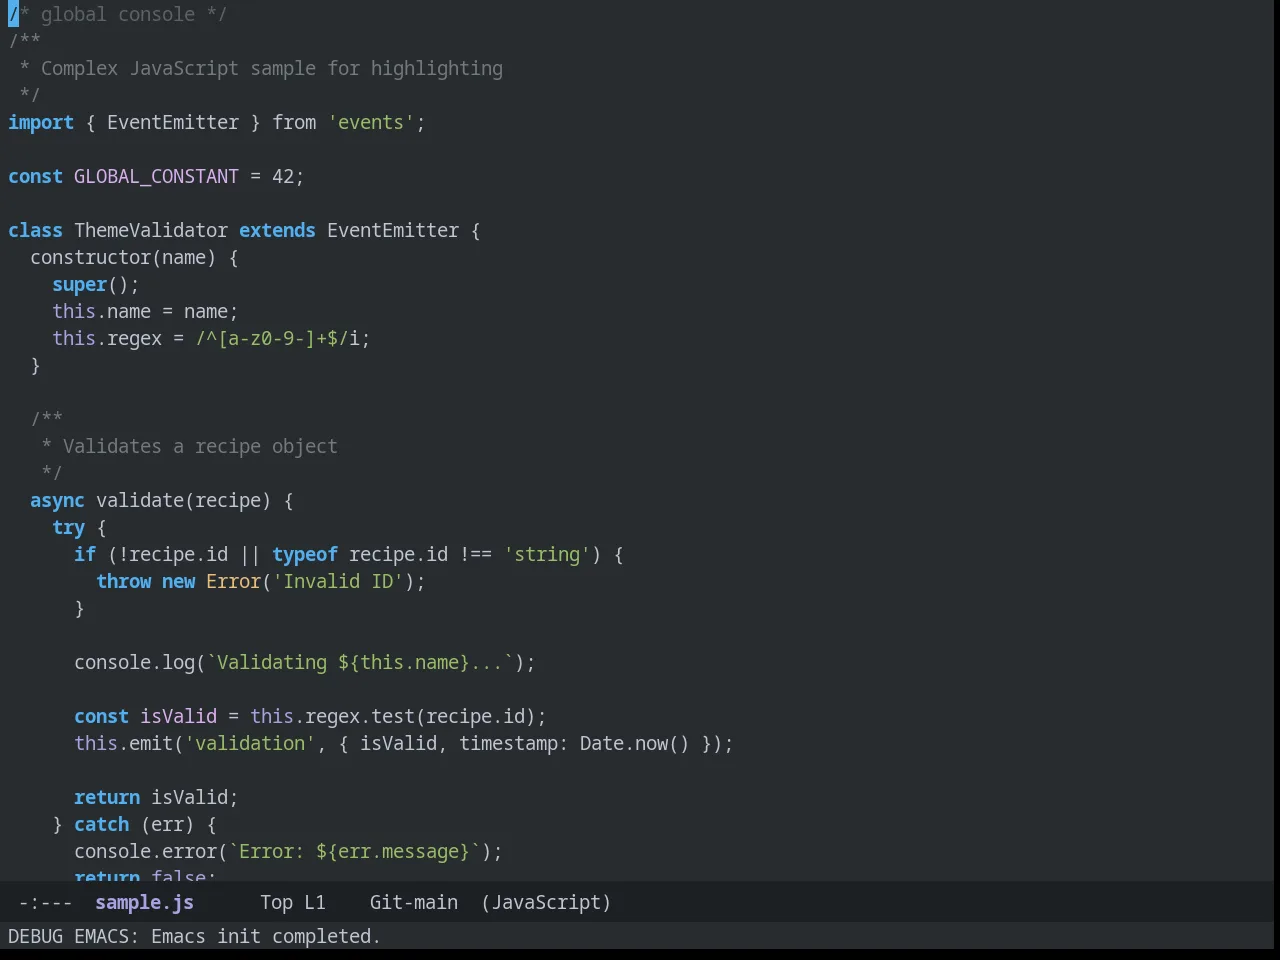Click the 'DEBUG EMACS: Emacs init completed.' echo message
The image size is (1280, 960).
[x=194, y=936]
